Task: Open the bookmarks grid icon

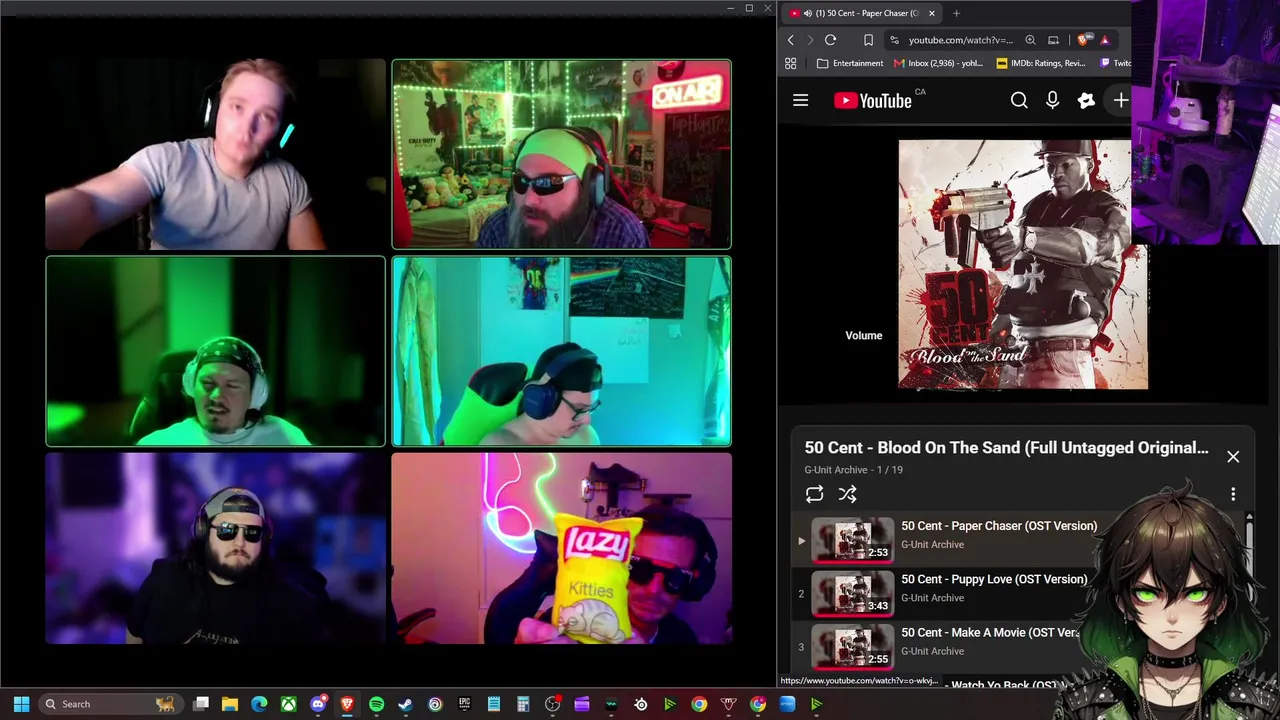Action: (x=790, y=63)
